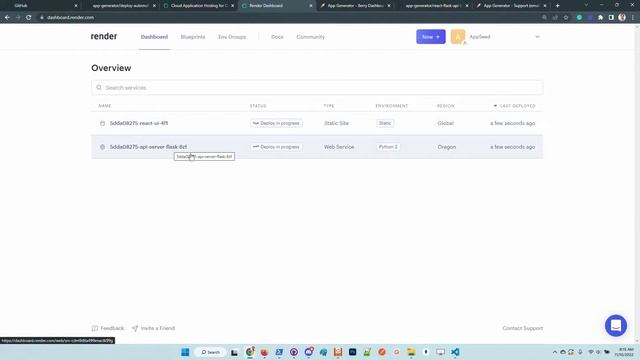Image resolution: width=640 pixels, height=360 pixels.
Task: Click the address bar URL
Action: tap(70, 18)
